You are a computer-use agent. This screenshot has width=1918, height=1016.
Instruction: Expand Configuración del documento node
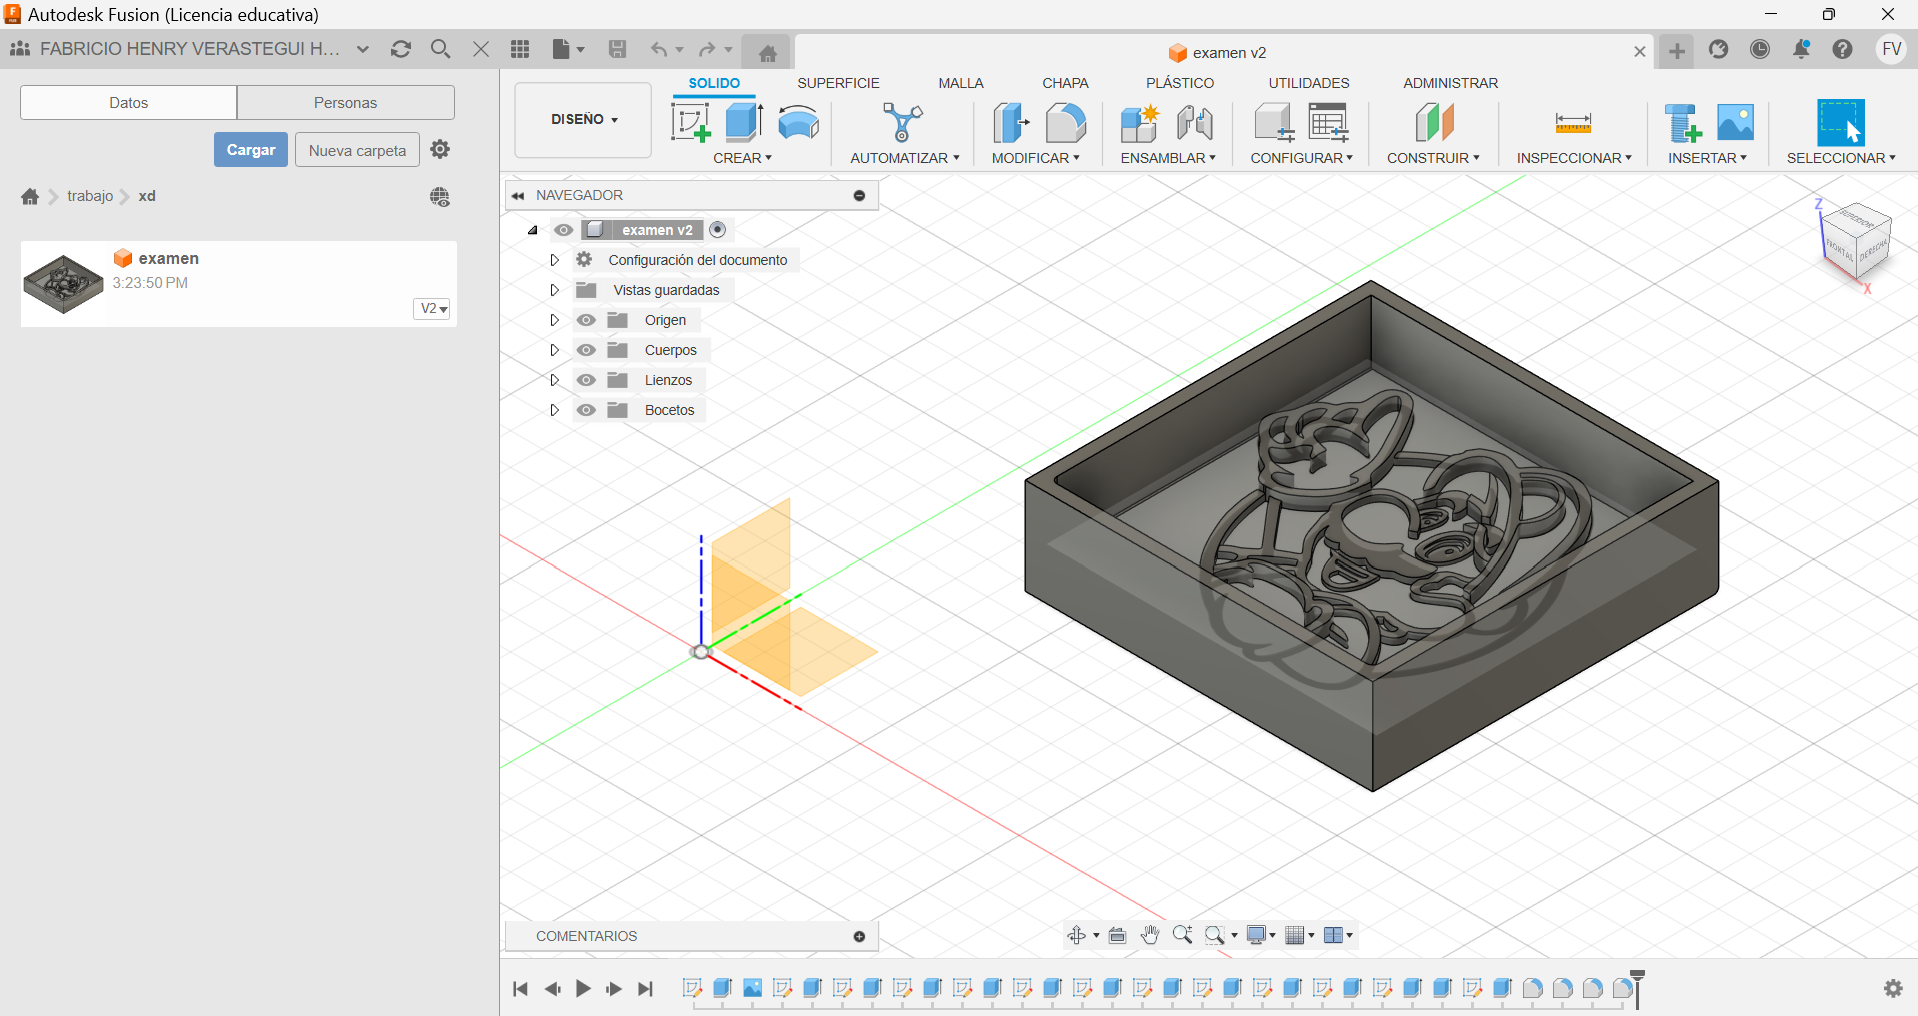554,260
